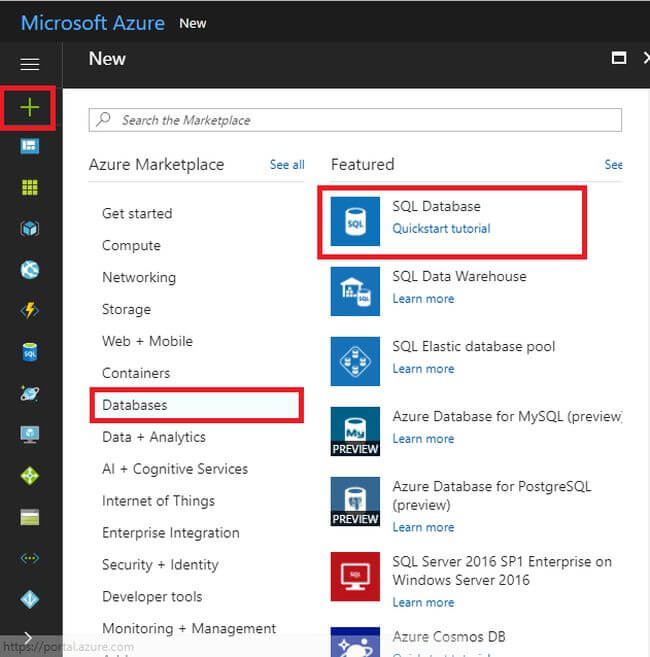Open the Compute category

131,245
